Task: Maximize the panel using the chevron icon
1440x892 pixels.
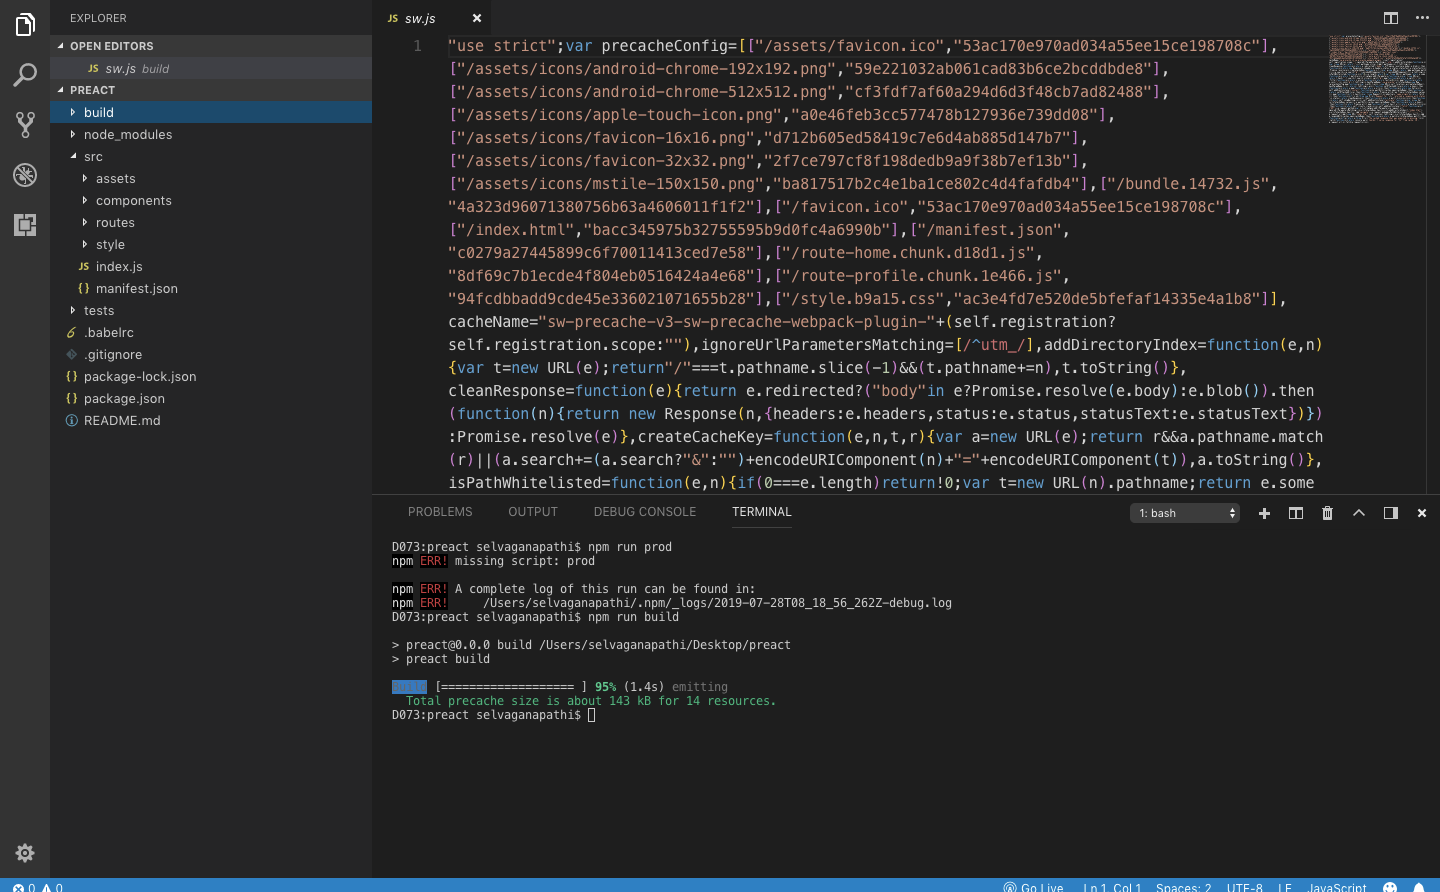Action: click(x=1358, y=512)
